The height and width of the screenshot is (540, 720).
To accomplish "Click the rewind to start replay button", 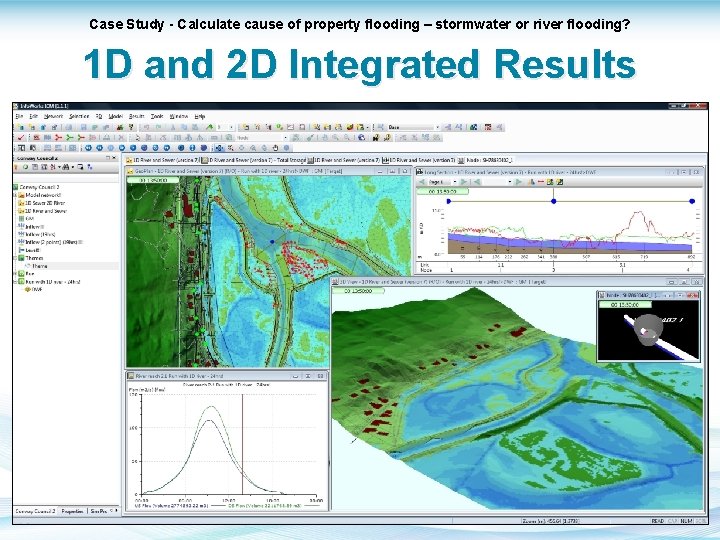I will pyautogui.click(x=88, y=148).
